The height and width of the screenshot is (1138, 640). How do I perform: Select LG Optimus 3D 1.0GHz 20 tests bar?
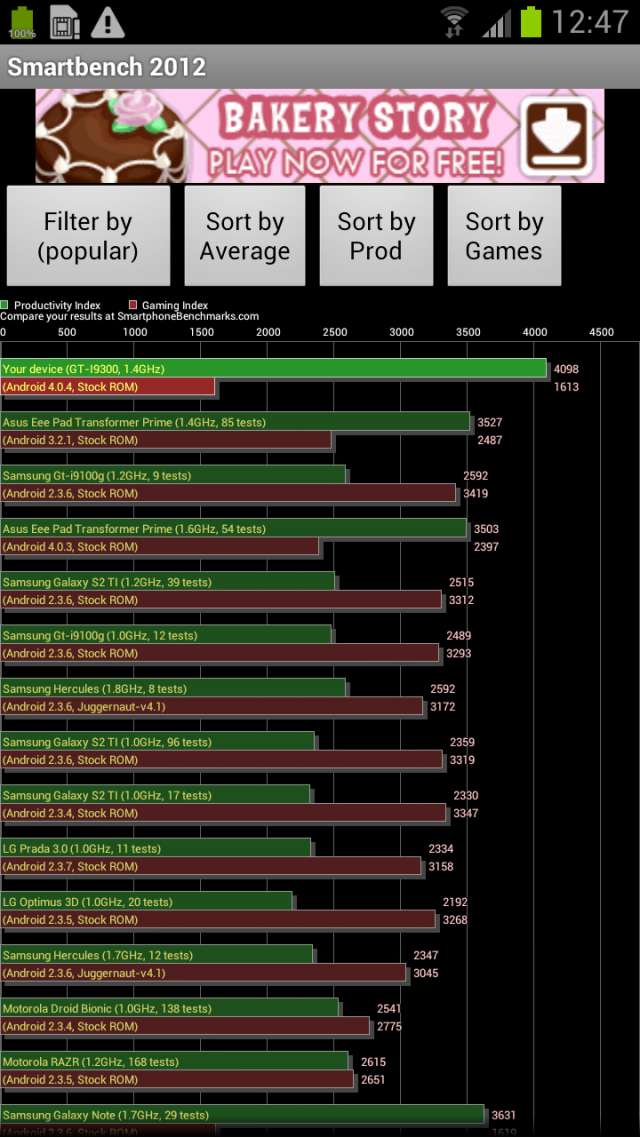(x=147, y=902)
